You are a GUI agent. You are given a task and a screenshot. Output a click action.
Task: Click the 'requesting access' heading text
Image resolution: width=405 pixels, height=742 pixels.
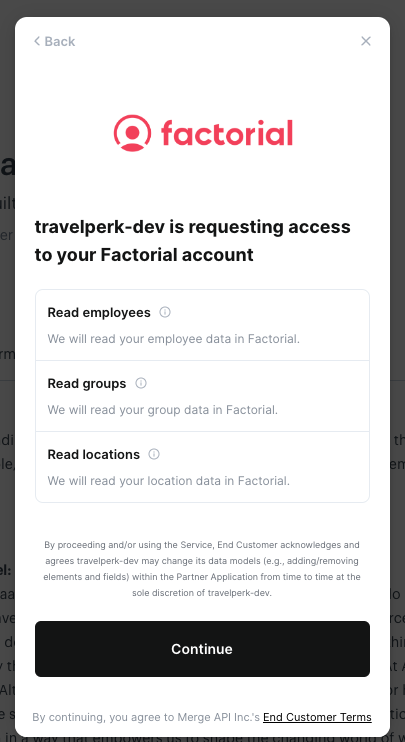[x=193, y=241]
